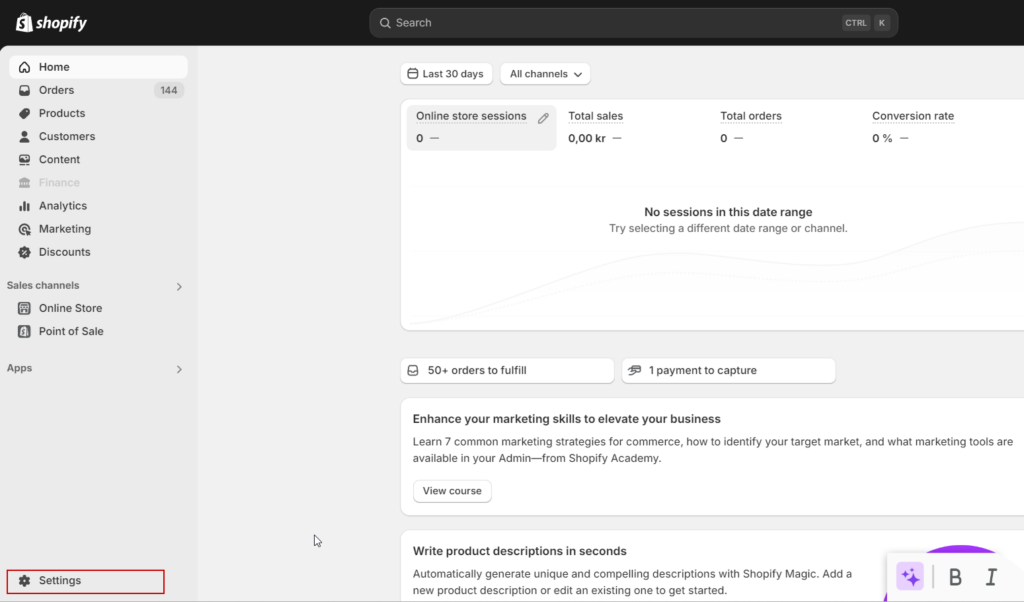Click the payment capture icon
Image resolution: width=1024 pixels, height=602 pixels.
(634, 371)
